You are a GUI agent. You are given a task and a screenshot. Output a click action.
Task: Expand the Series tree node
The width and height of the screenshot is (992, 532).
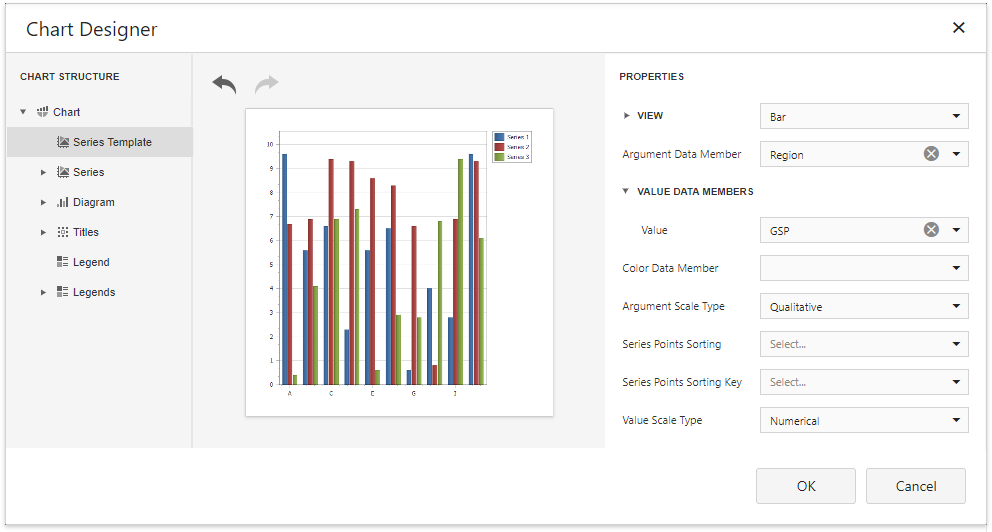pyautogui.click(x=43, y=172)
